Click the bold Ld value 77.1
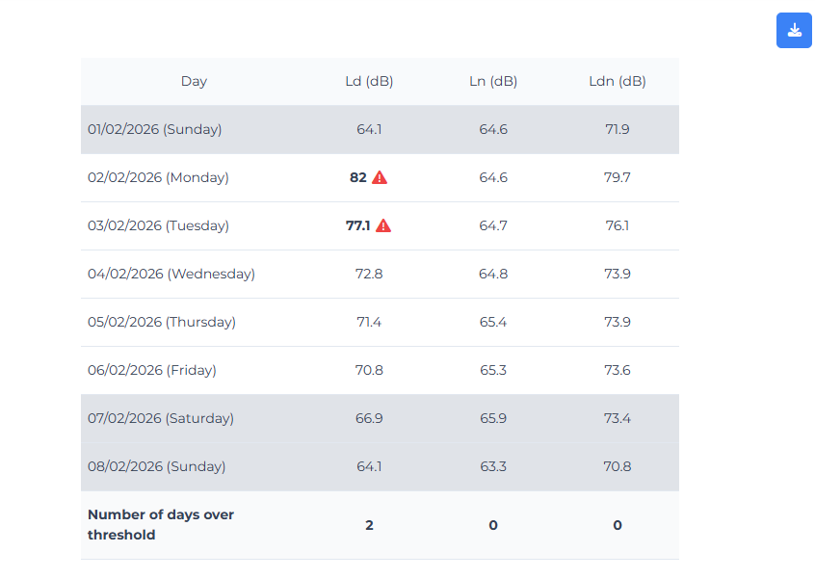The height and width of the screenshot is (579, 815). click(x=358, y=226)
